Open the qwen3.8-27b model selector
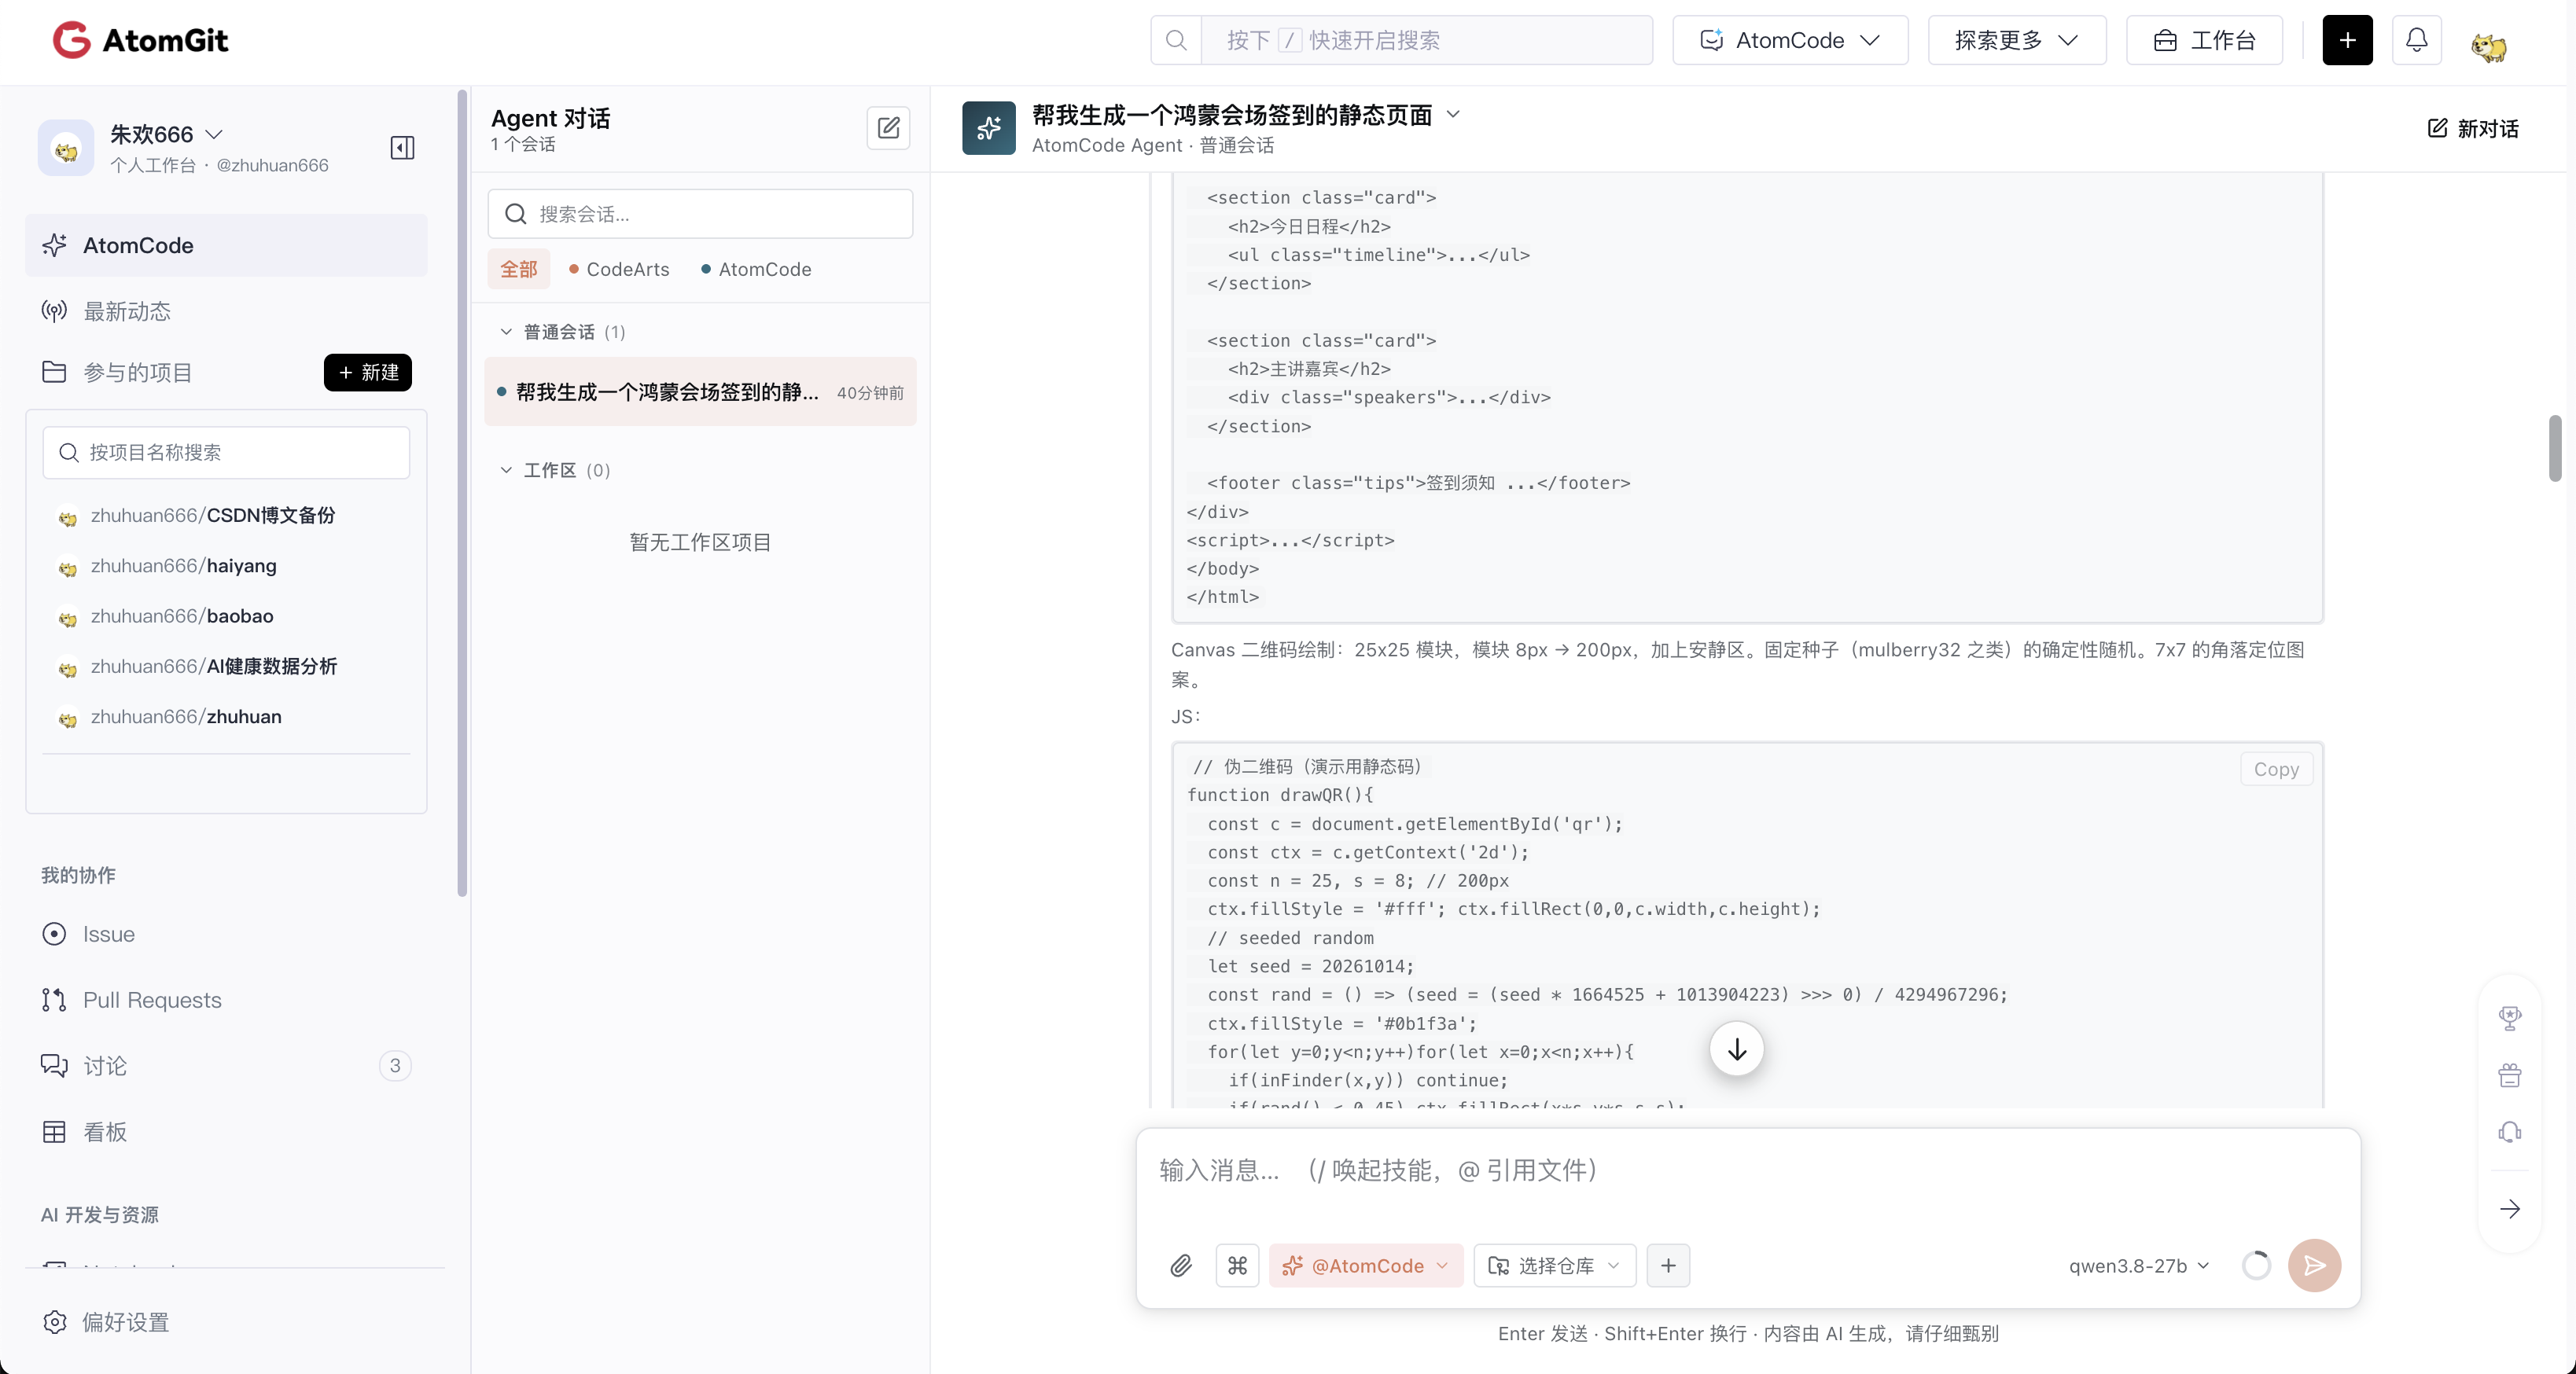Viewport: 2576px width, 1374px height. (x=2138, y=1265)
